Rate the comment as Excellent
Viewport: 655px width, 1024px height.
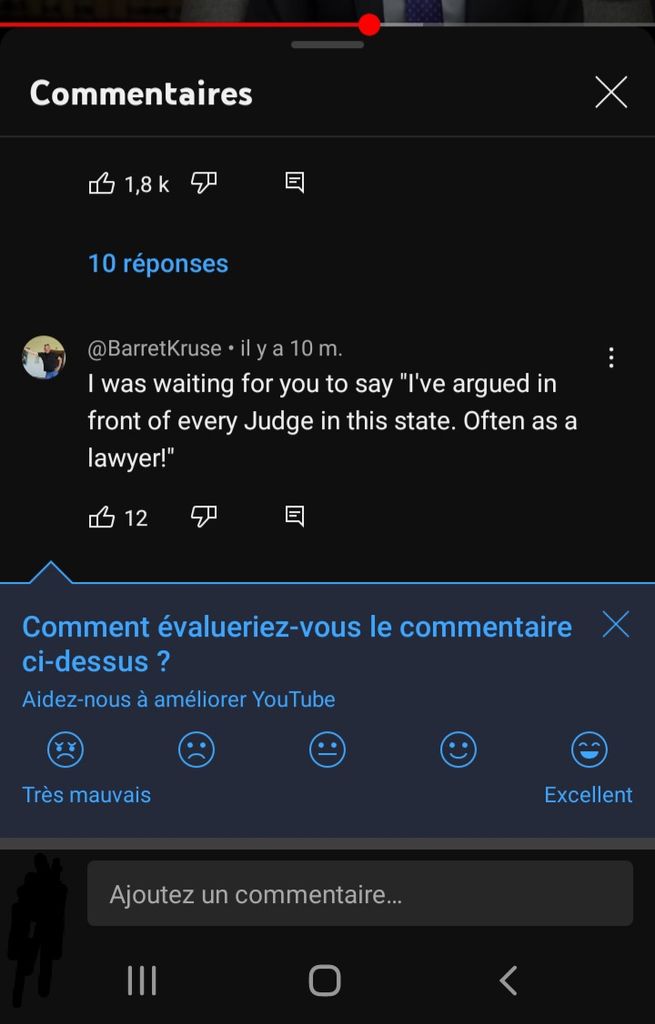pos(589,750)
